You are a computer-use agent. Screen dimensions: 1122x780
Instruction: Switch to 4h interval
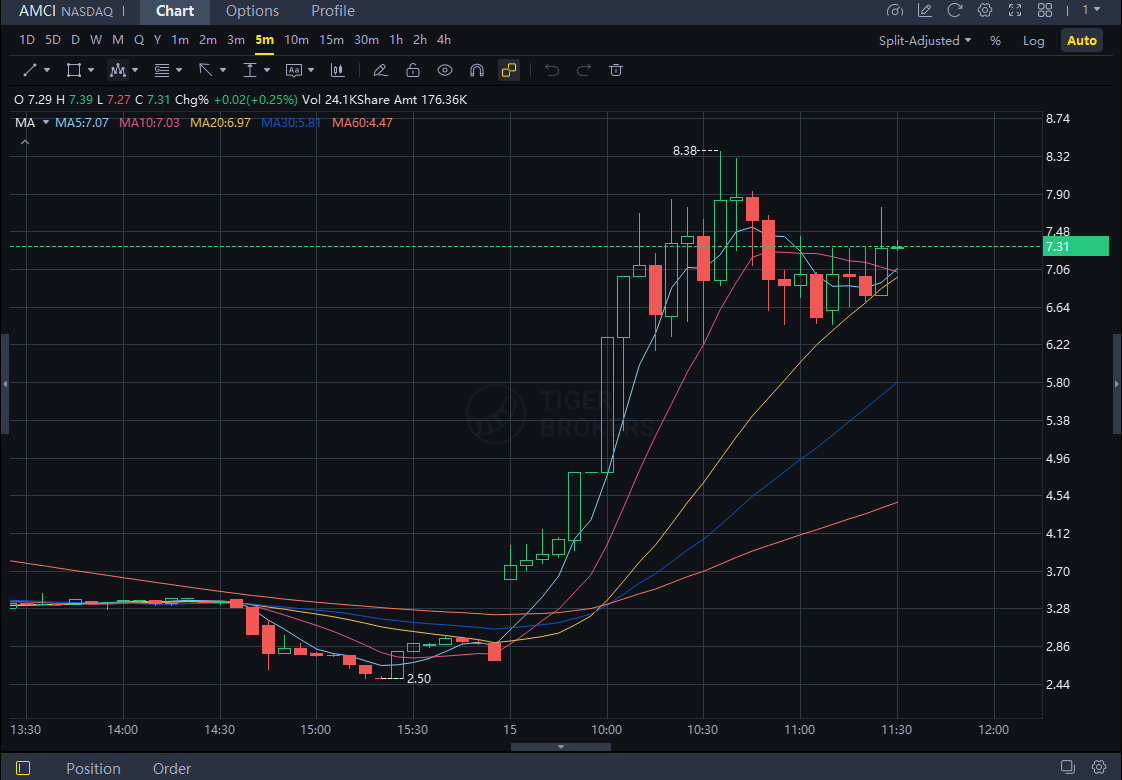click(444, 40)
